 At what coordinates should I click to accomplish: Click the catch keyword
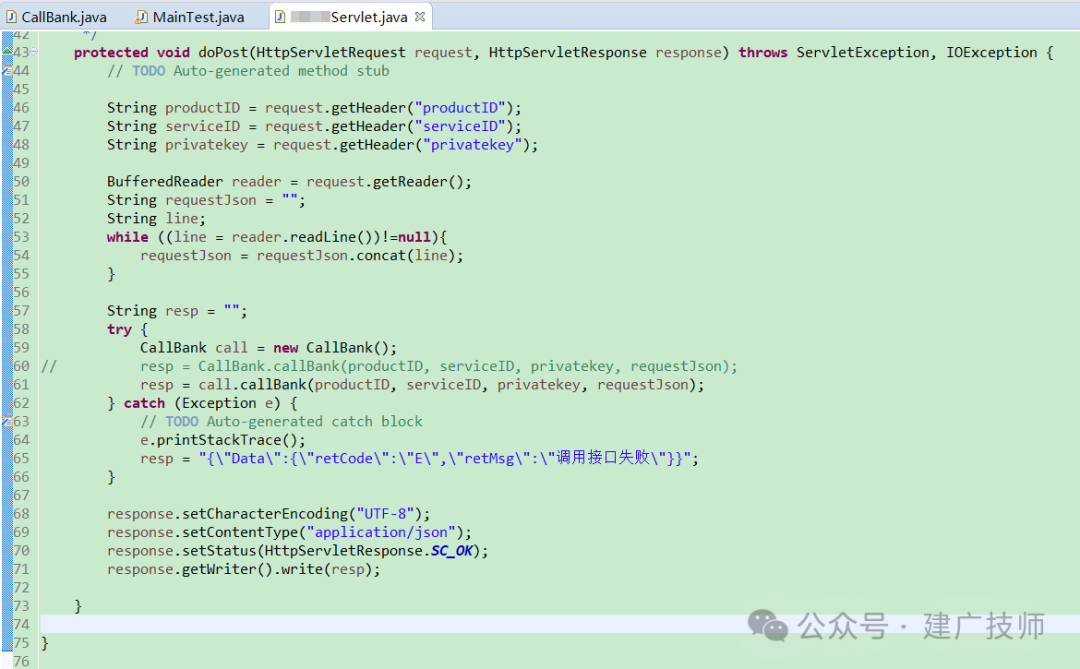(144, 403)
